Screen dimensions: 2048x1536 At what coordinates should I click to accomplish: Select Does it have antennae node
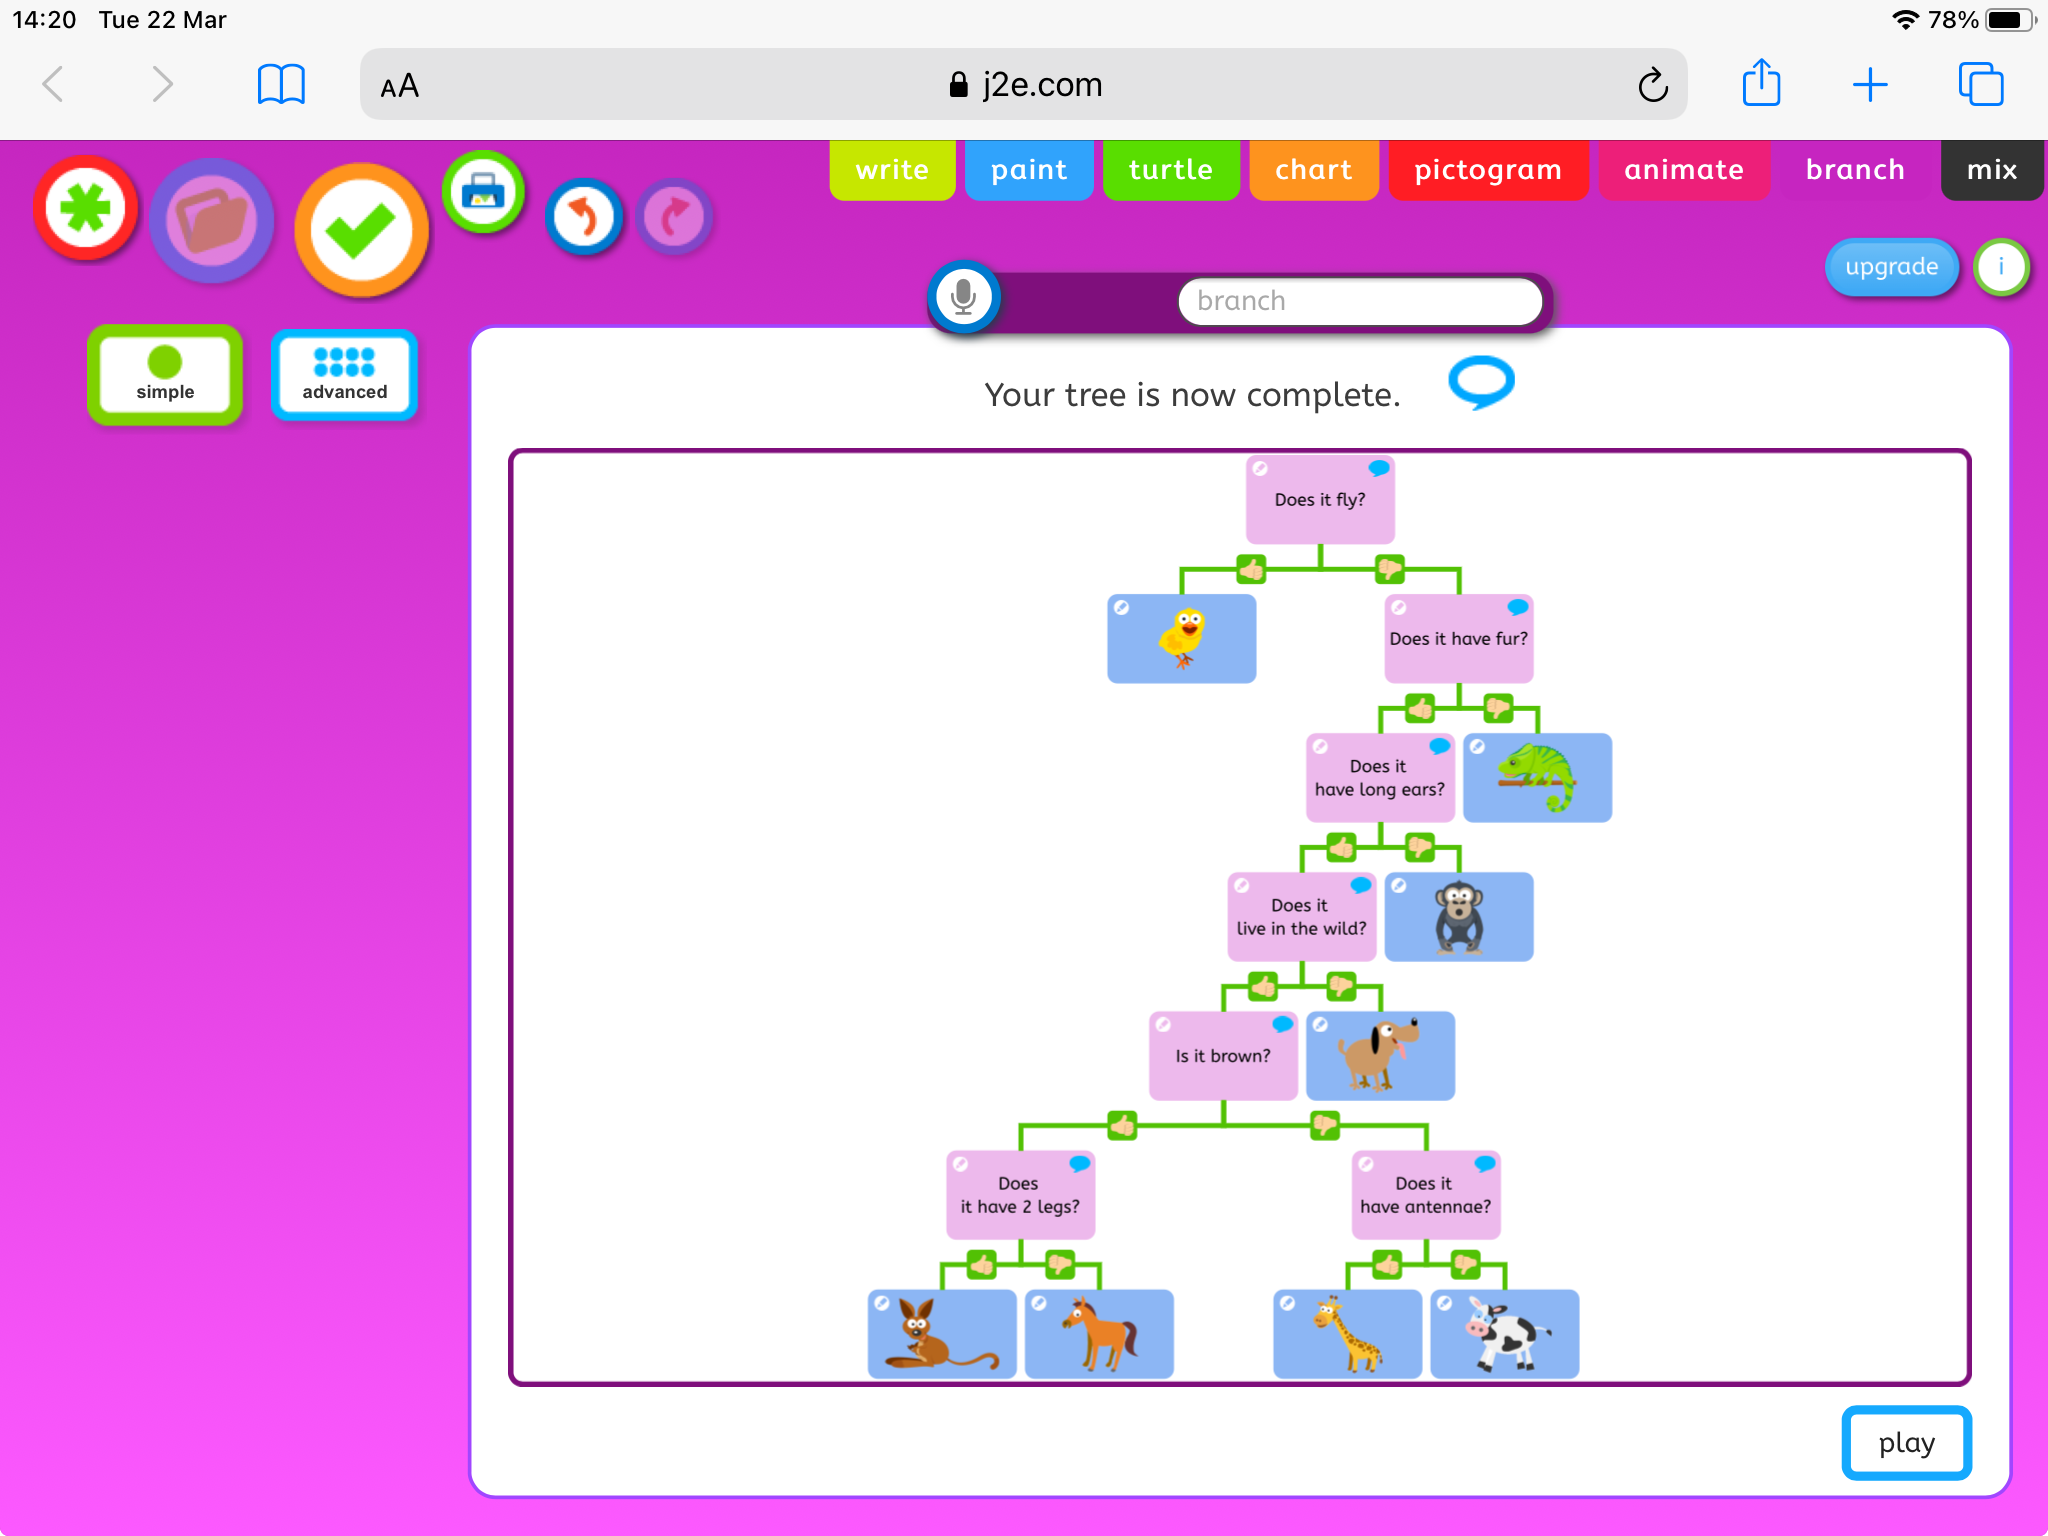[1426, 1195]
